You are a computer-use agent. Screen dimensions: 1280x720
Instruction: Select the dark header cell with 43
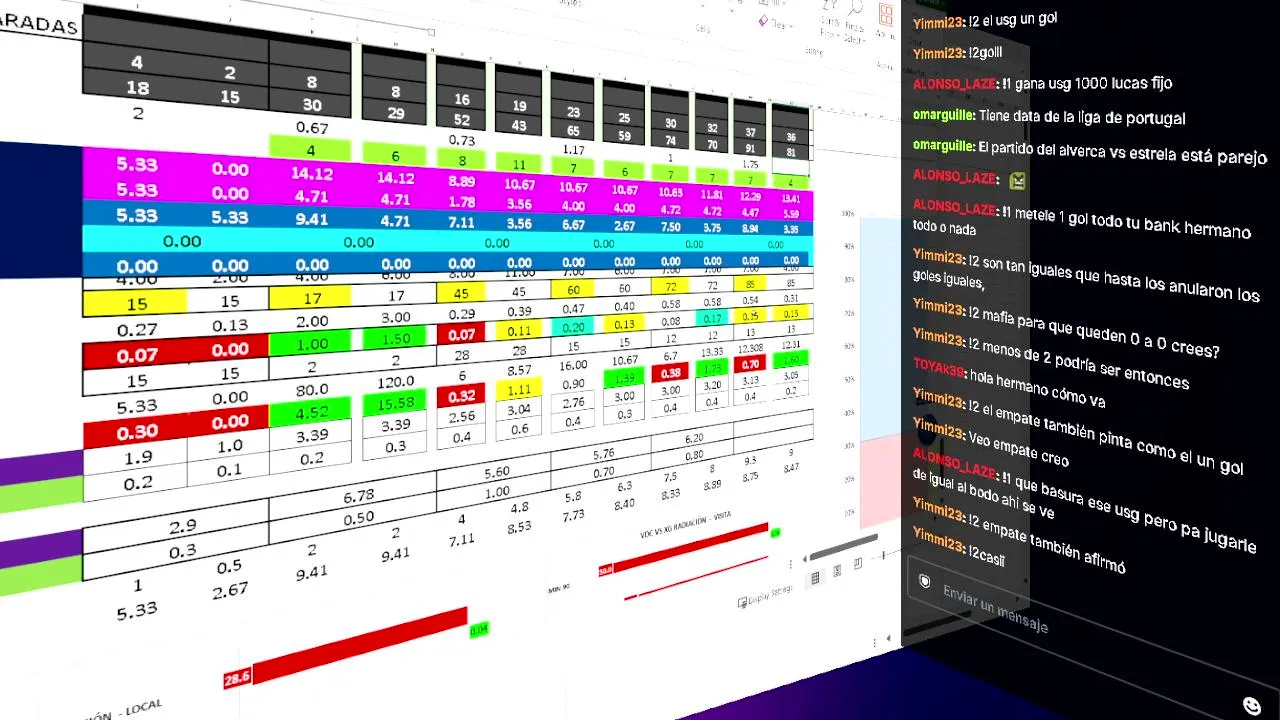[x=519, y=126]
